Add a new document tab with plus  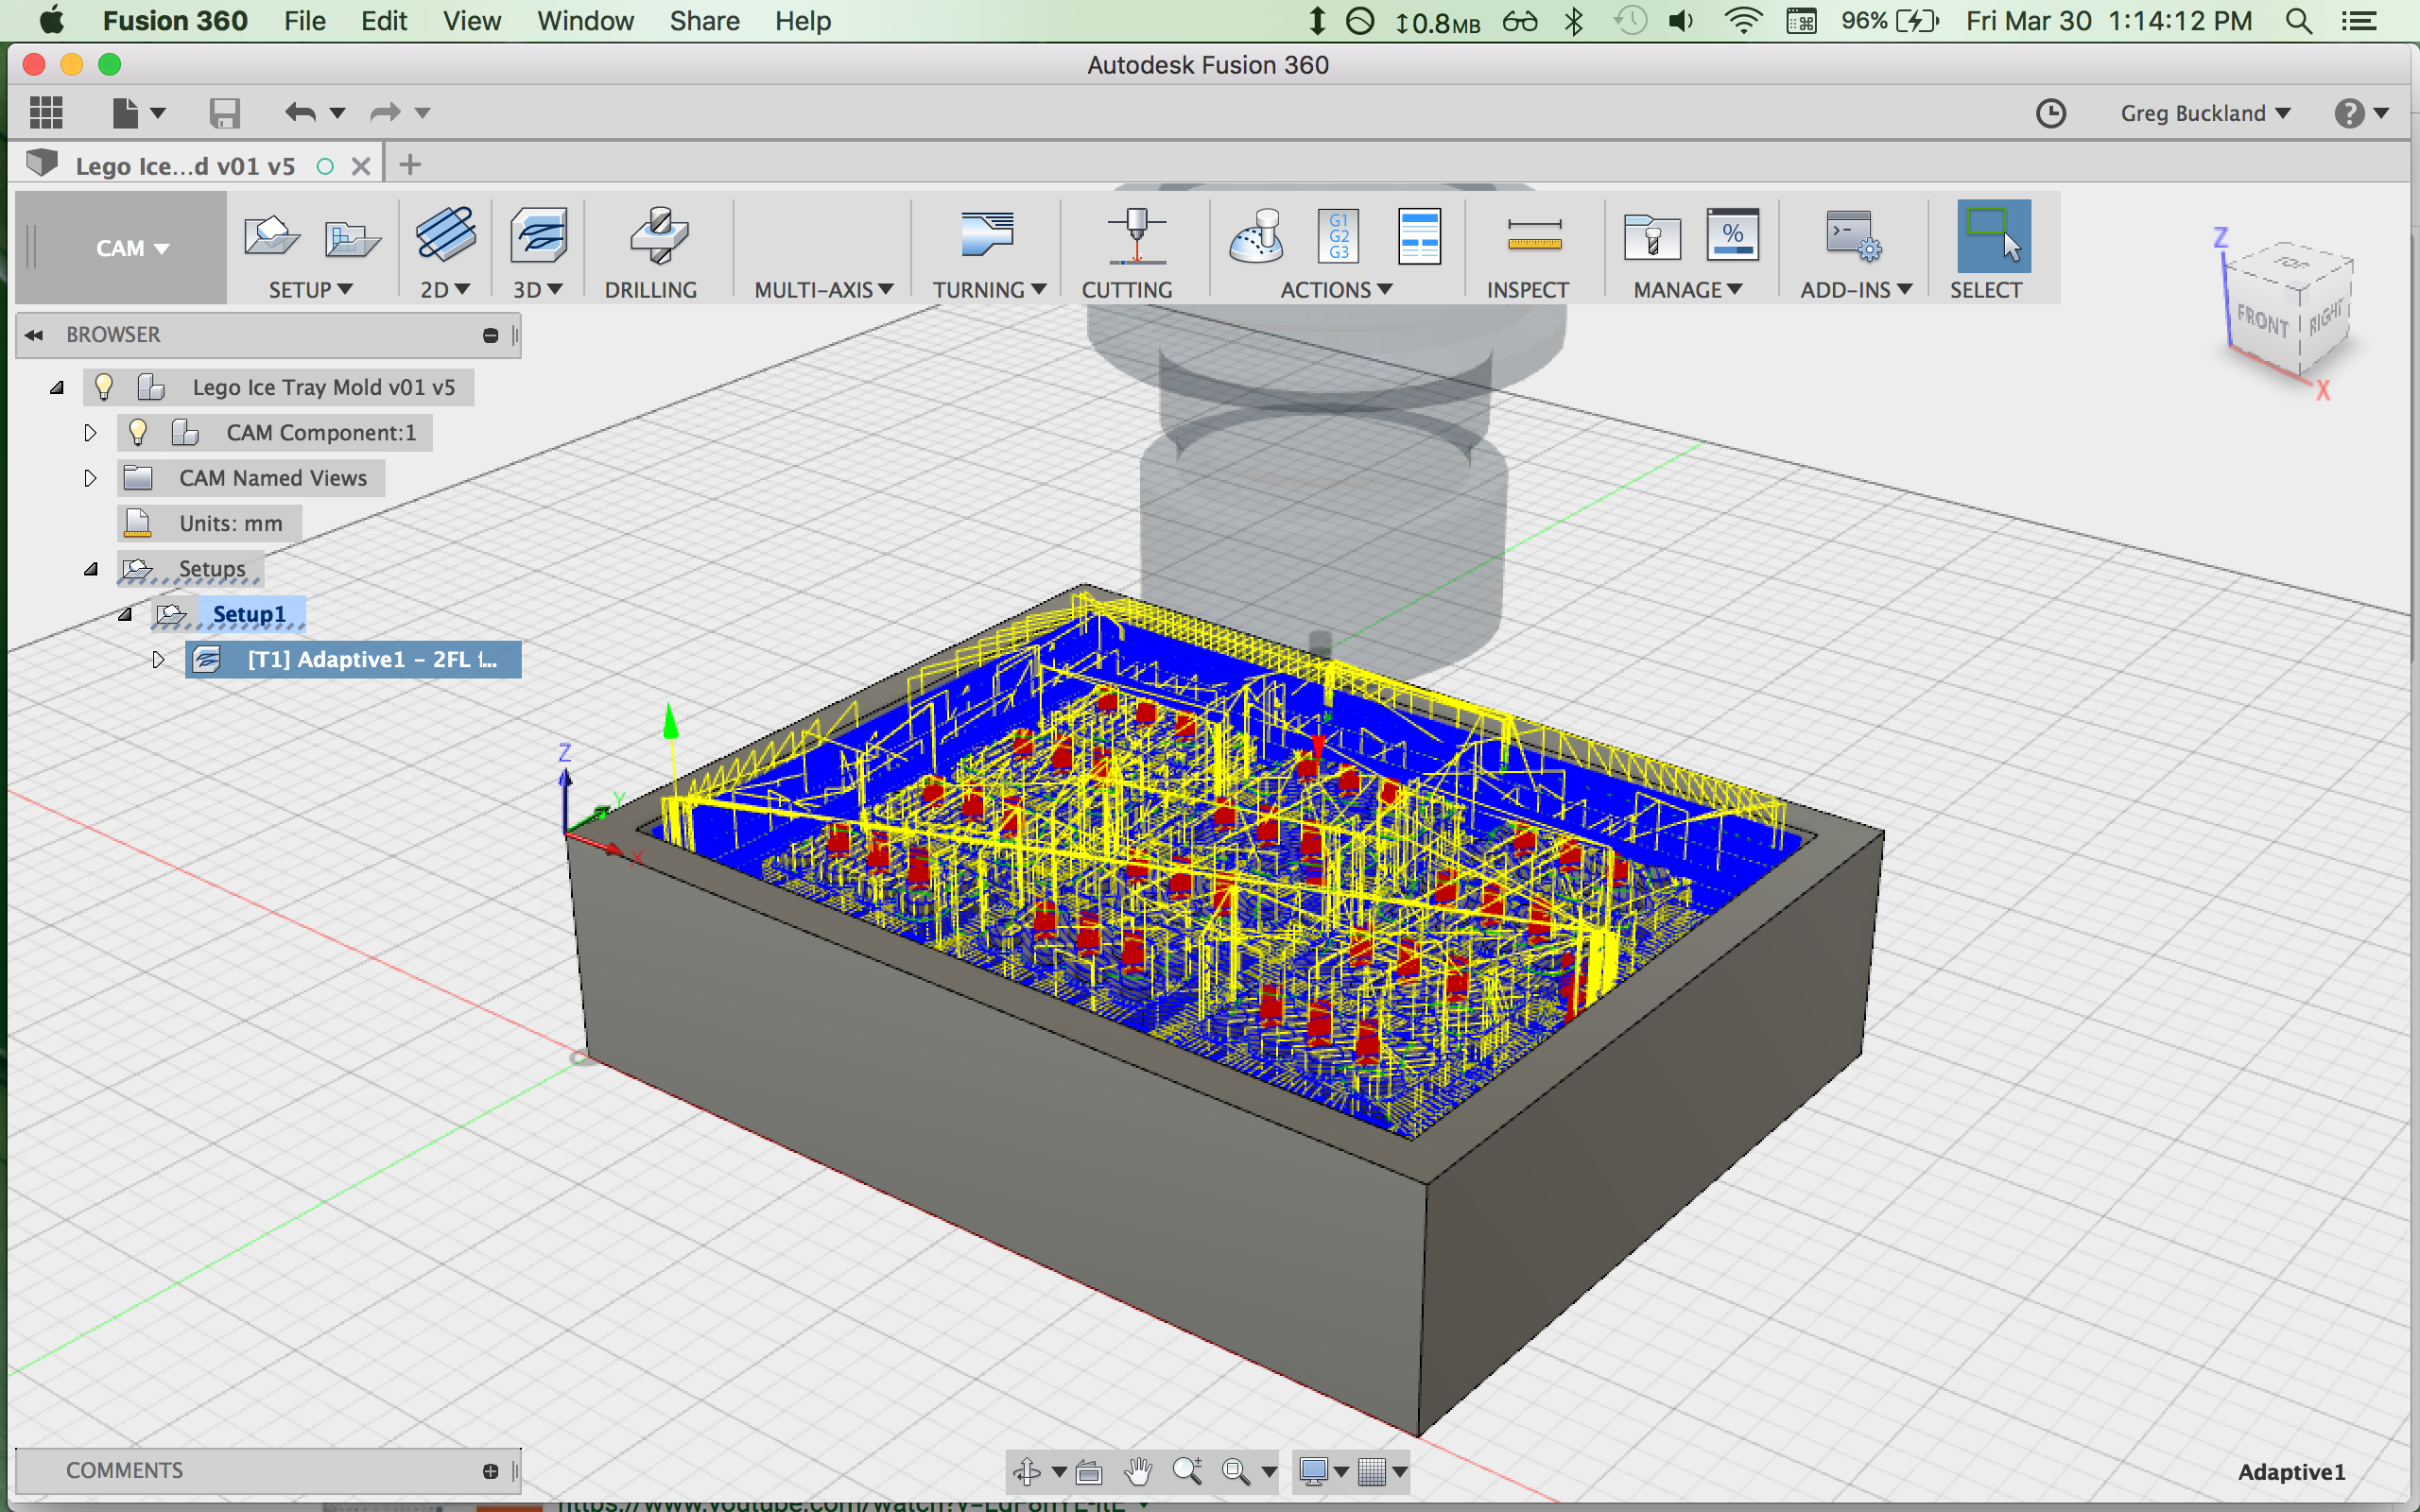point(410,165)
